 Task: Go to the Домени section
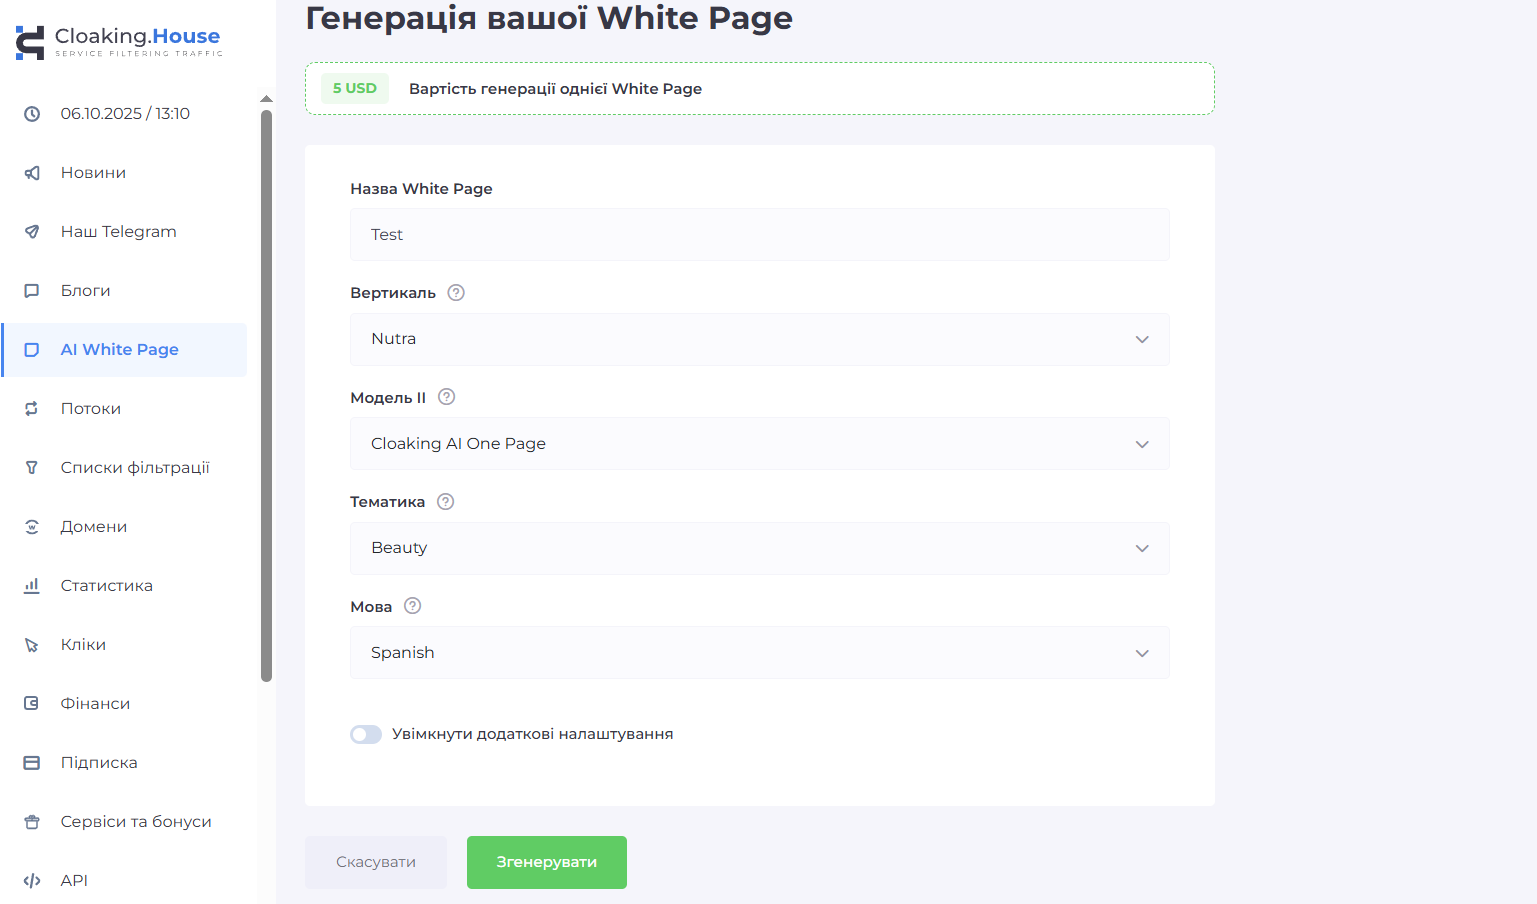(94, 527)
